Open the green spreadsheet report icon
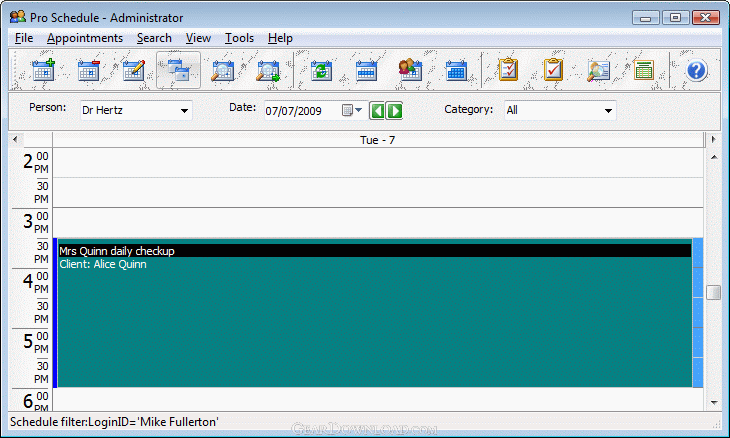730x438 pixels. point(643,71)
